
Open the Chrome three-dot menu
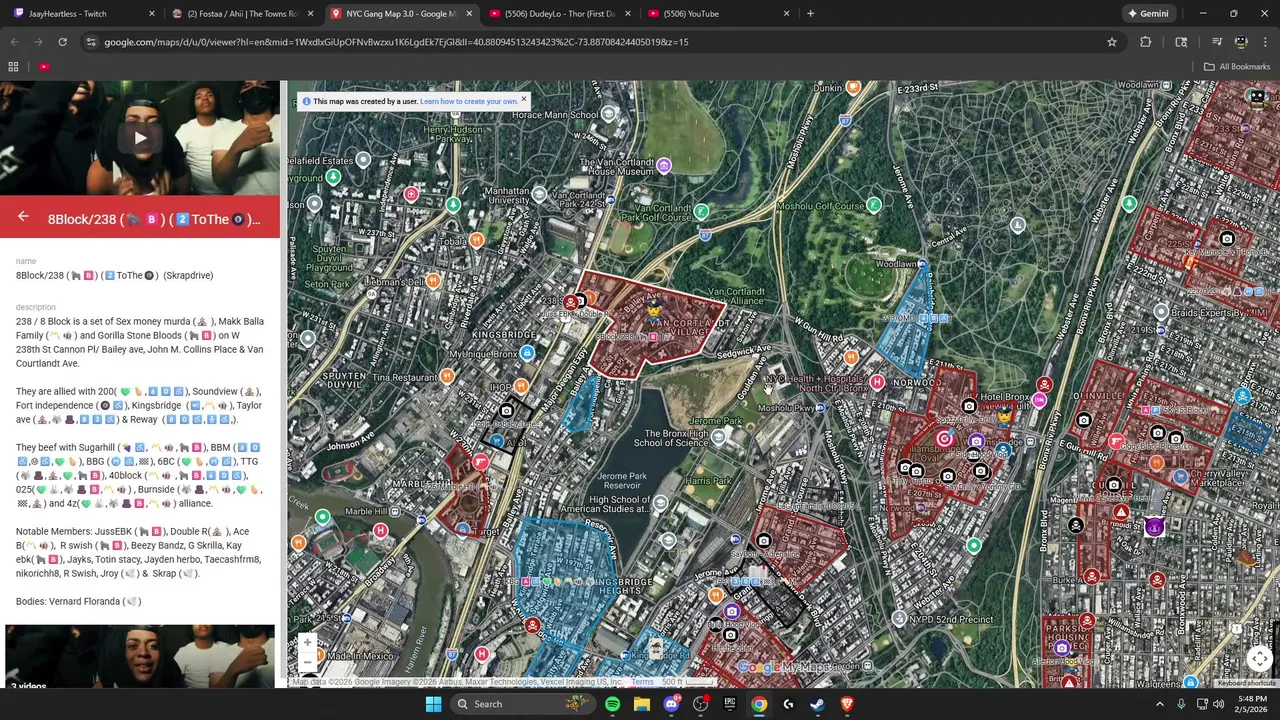[x=1265, y=42]
